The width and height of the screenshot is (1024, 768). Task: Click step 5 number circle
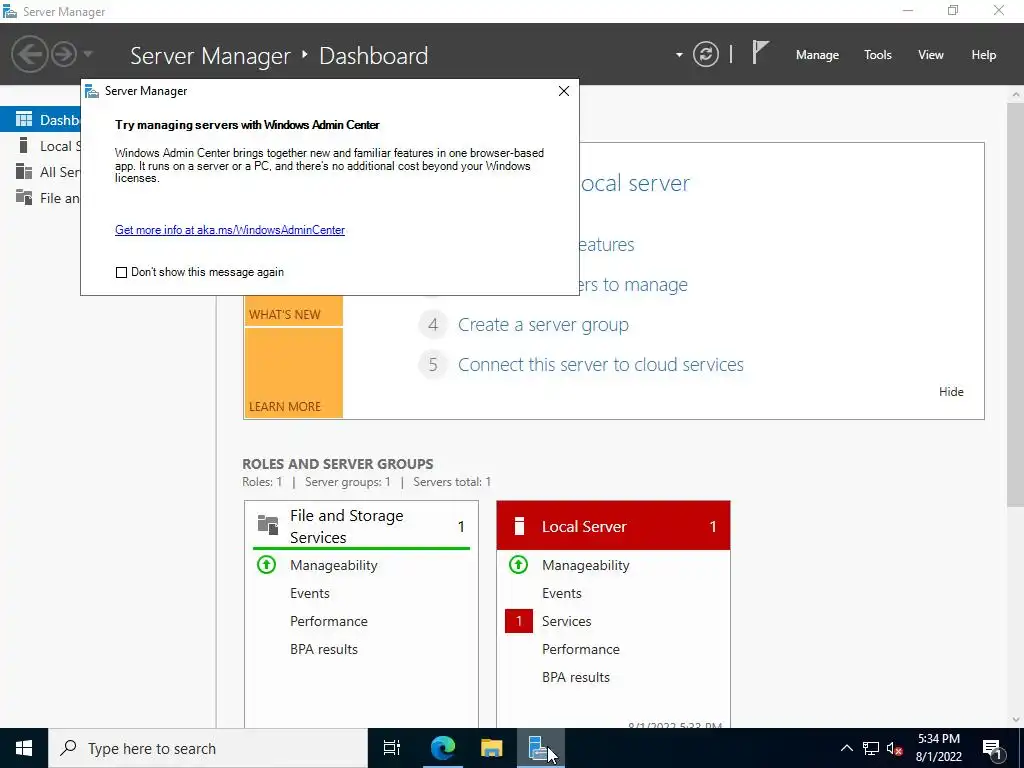tap(433, 364)
